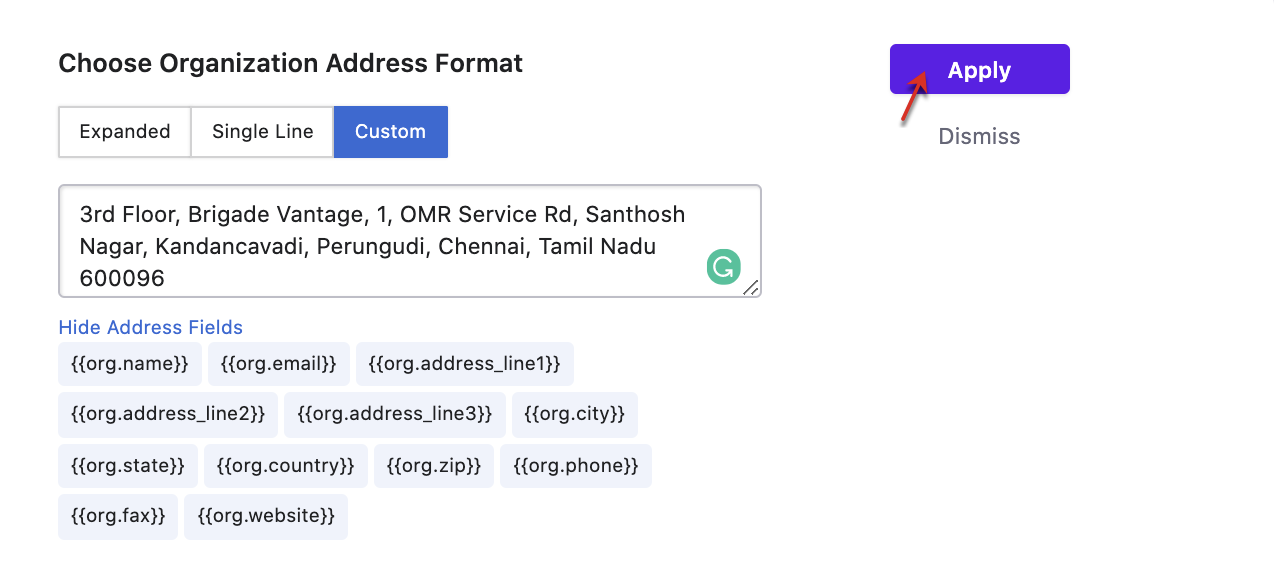Add the {{org.zip}} field tag
The width and height of the screenshot is (1274, 578).
pos(434,466)
